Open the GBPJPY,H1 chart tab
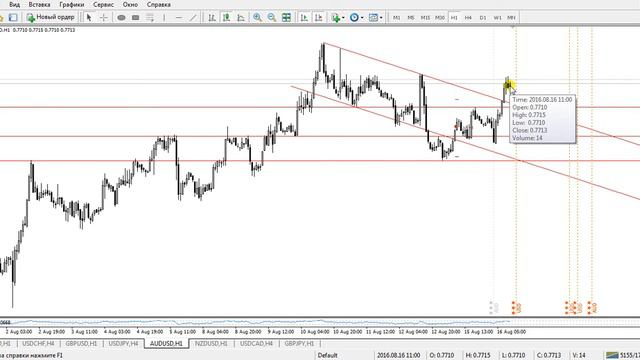Viewport: 640px width, 360px height. click(299, 344)
